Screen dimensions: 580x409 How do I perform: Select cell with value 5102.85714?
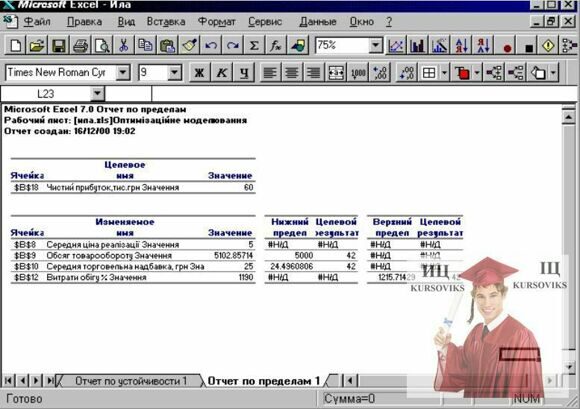(x=233, y=256)
